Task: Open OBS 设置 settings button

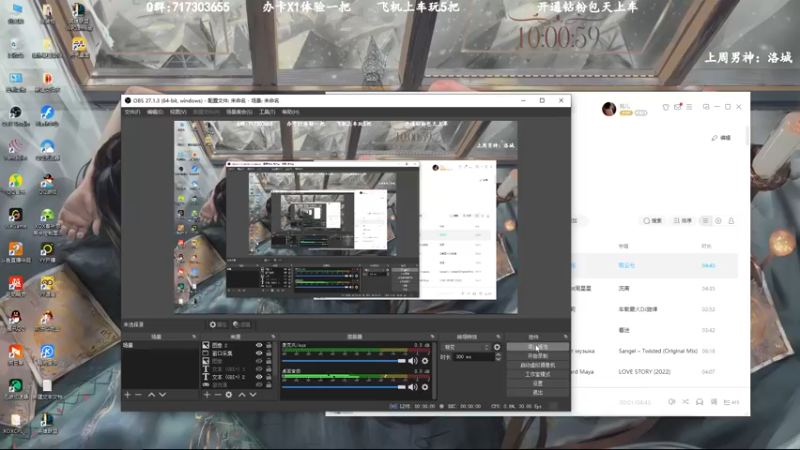Action: click(x=537, y=383)
